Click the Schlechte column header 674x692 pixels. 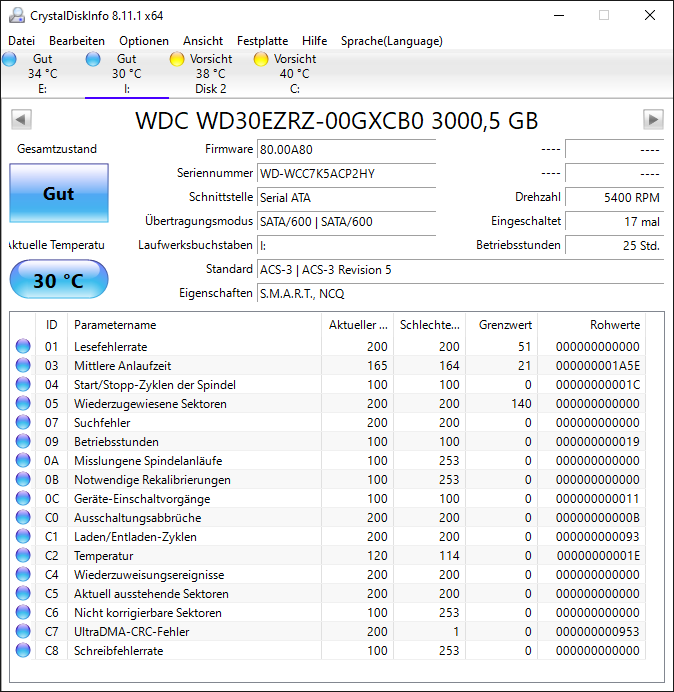click(429, 325)
